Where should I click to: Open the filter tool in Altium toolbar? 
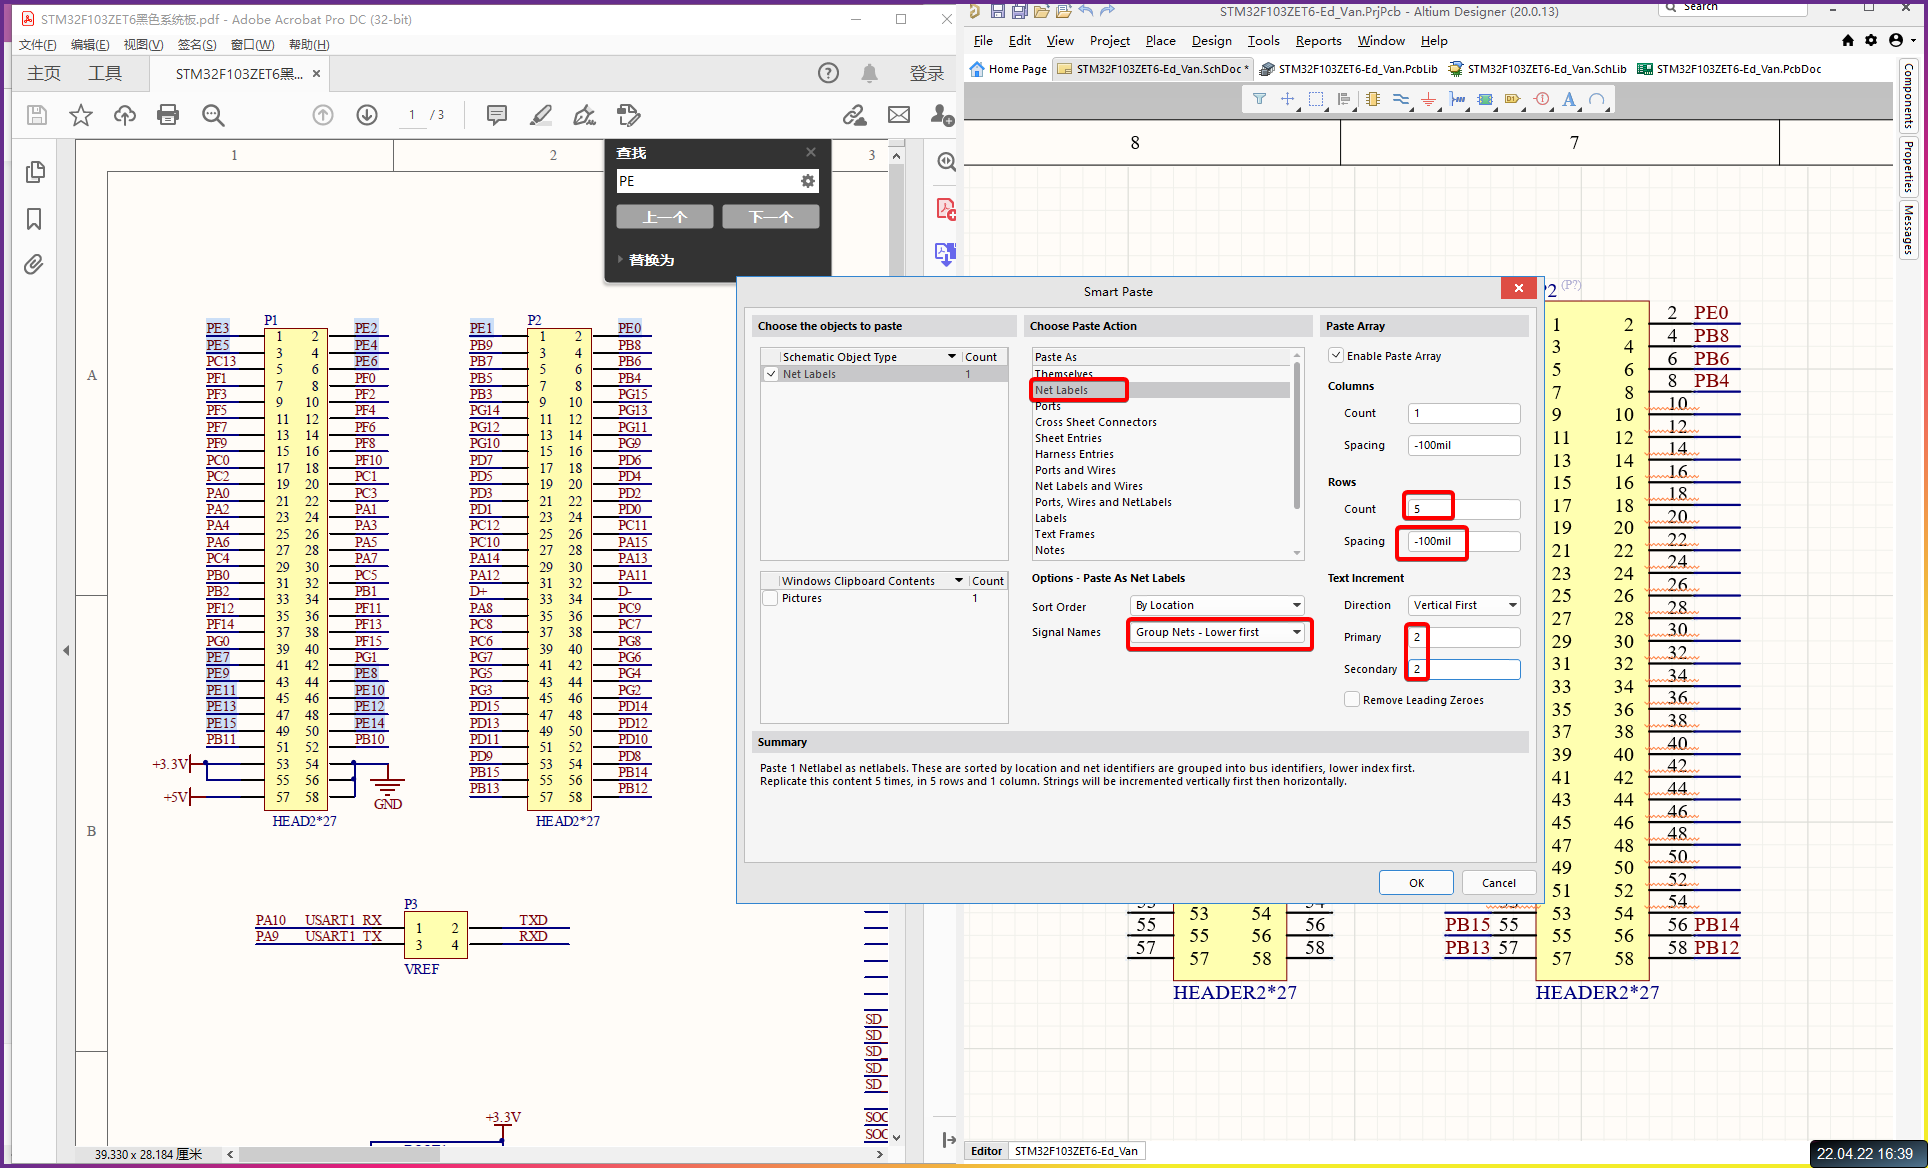tap(1259, 99)
